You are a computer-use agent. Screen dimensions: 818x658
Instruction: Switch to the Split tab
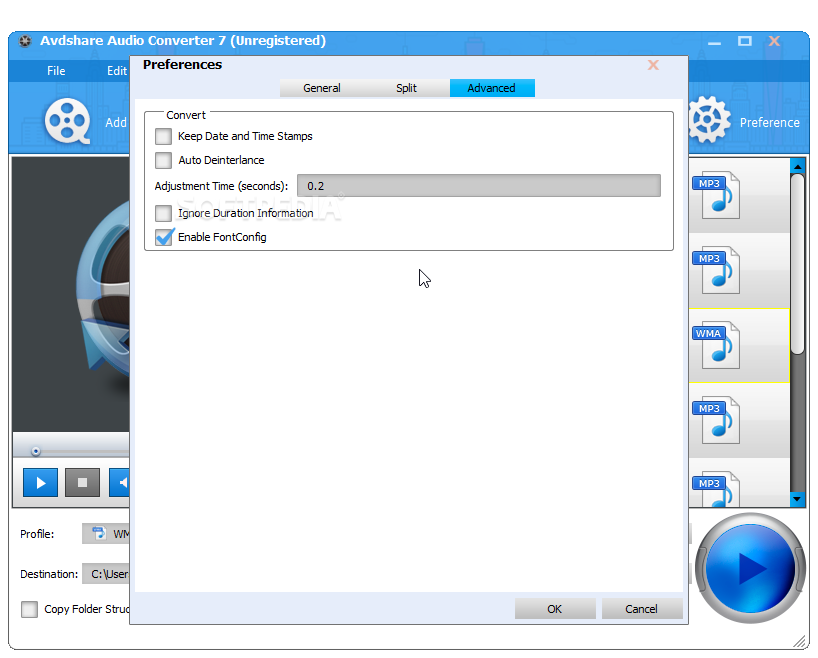[406, 88]
